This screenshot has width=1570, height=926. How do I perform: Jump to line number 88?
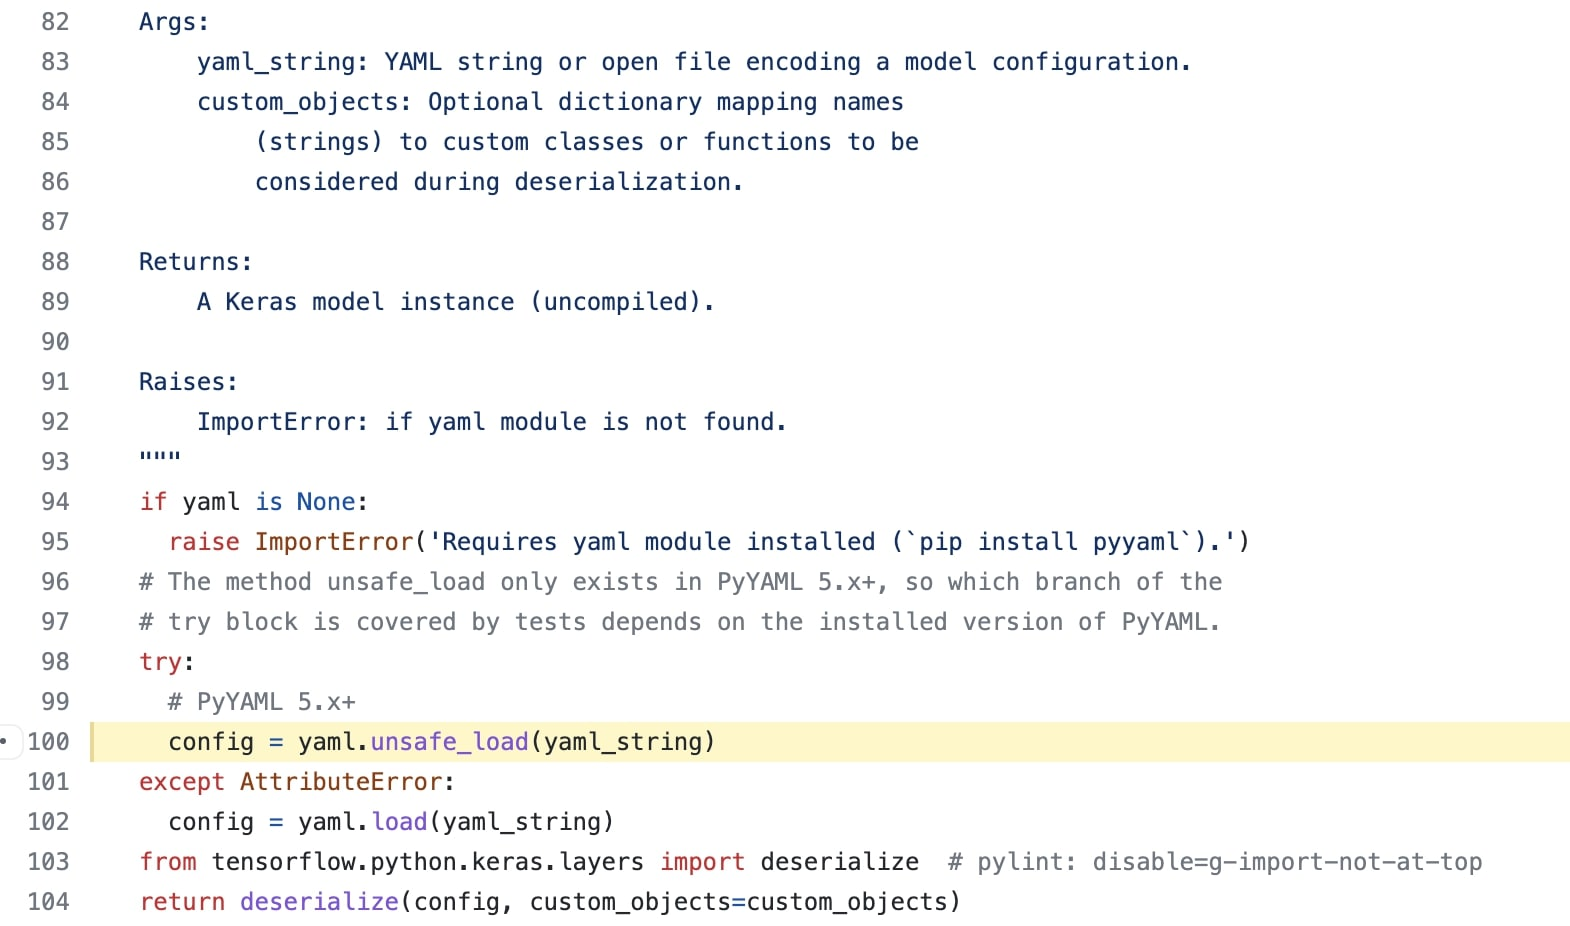click(55, 262)
